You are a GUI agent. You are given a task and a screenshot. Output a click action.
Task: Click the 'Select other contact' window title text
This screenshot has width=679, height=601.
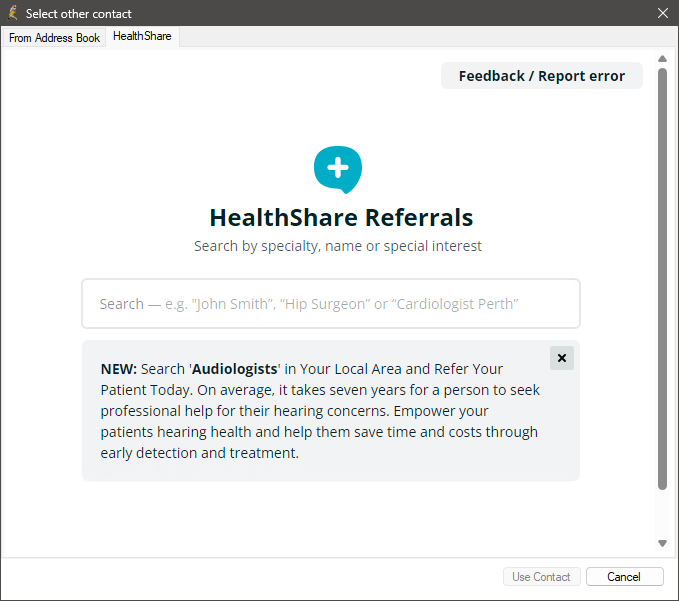pos(78,14)
